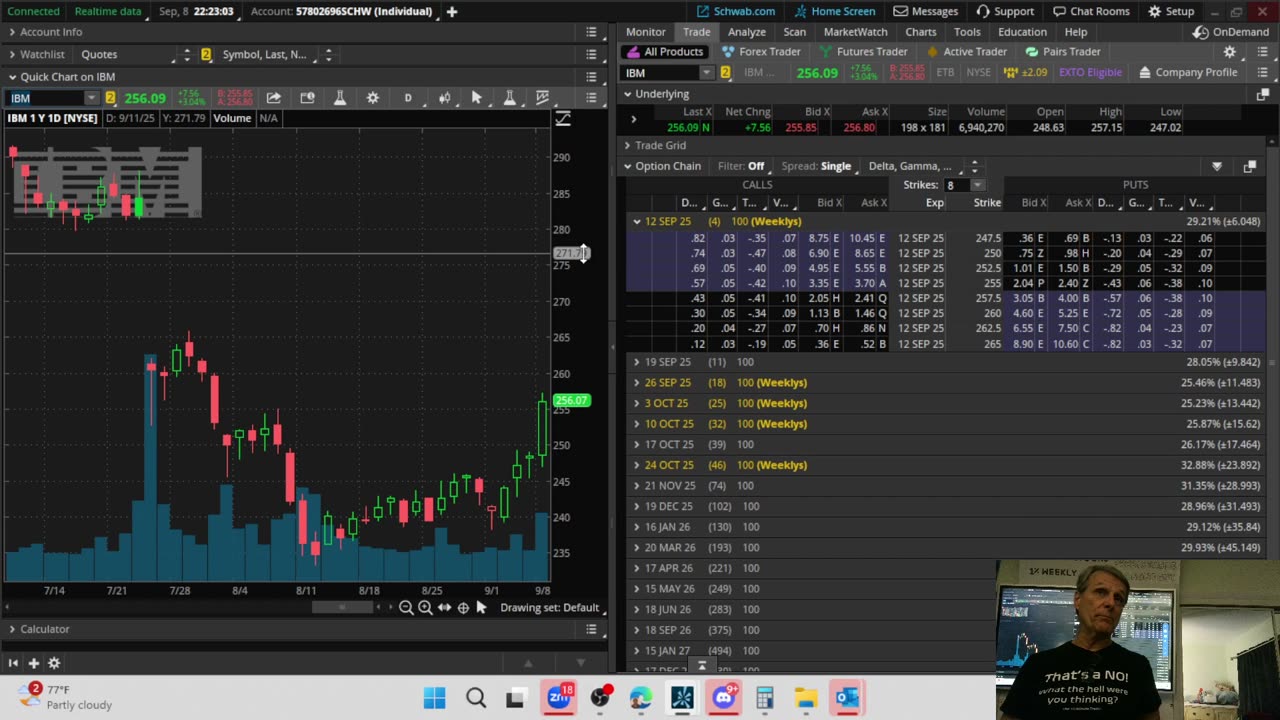Screen dimensions: 1280x720
Task: Open the Spread Single dropdown
Action: point(817,166)
